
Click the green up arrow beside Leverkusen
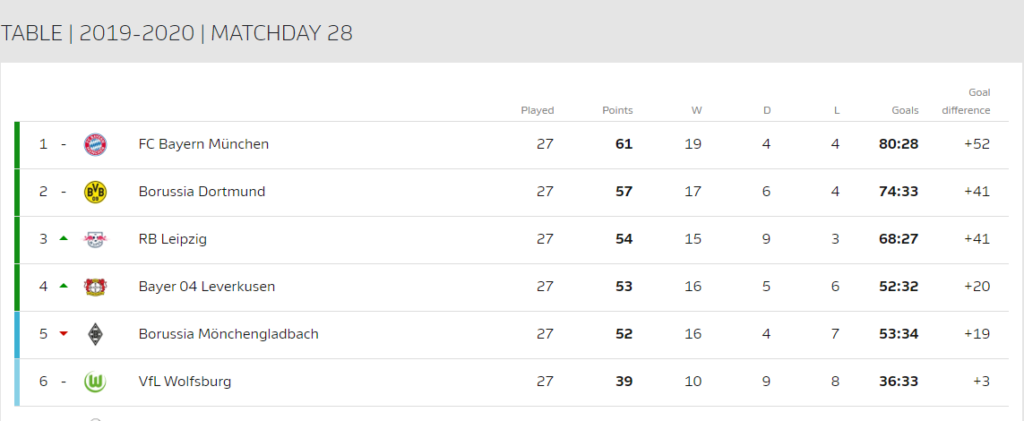coord(63,286)
